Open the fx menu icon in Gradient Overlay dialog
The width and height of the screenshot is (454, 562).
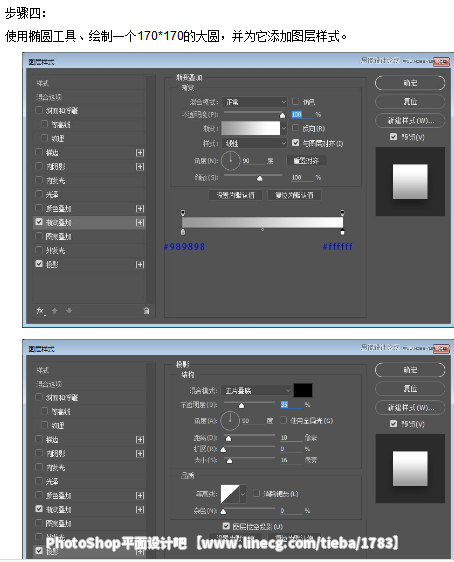pos(41,311)
